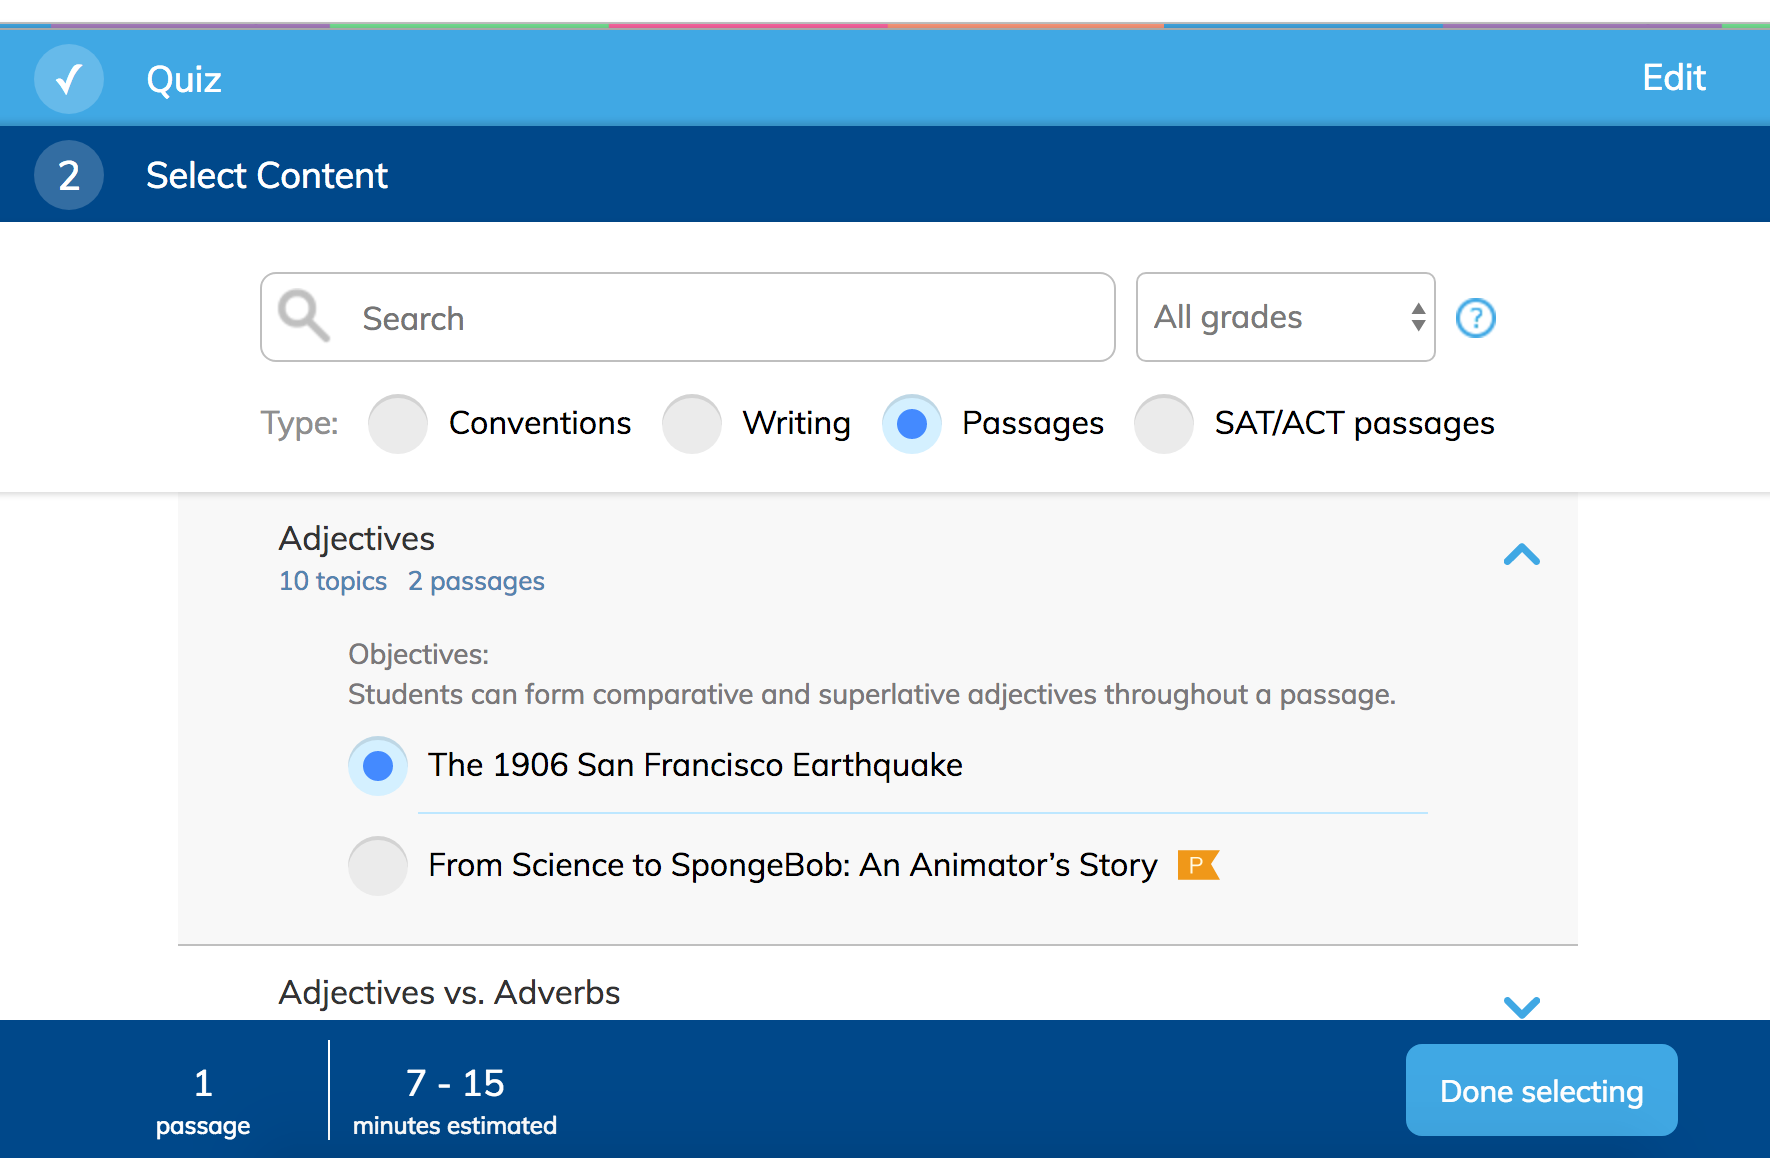Click the magnifying glass search icon
The width and height of the screenshot is (1770, 1158).
(303, 316)
